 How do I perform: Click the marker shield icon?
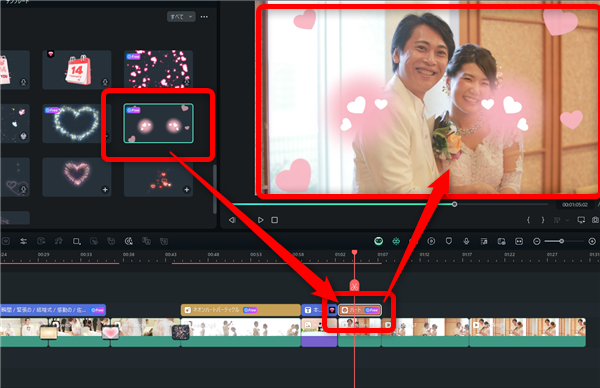click(x=448, y=241)
